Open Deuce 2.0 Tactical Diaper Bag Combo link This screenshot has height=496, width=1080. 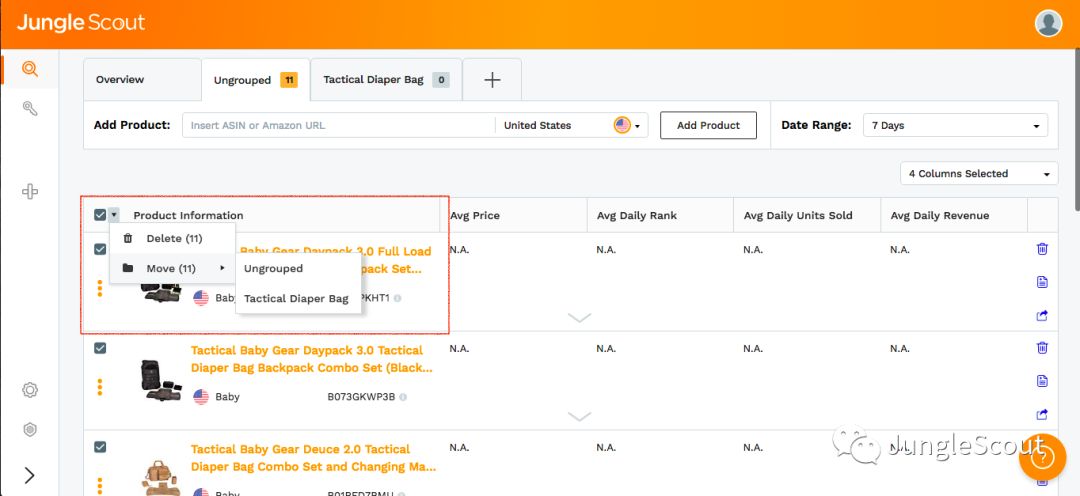click(x=313, y=458)
